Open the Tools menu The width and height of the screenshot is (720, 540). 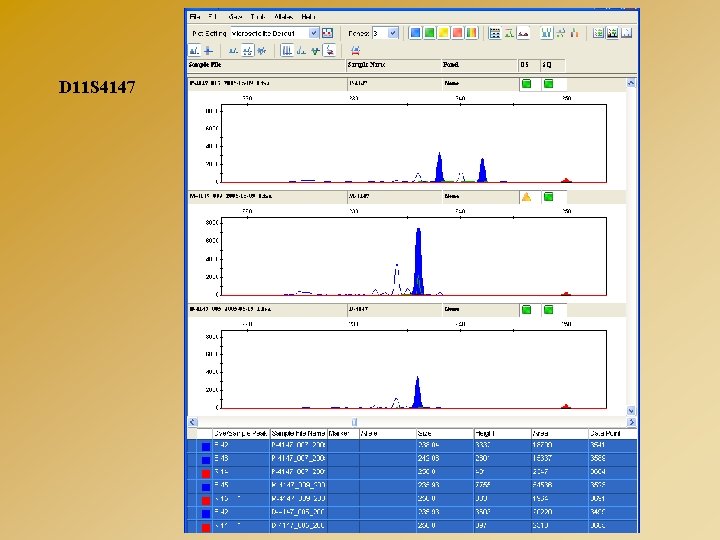click(258, 17)
